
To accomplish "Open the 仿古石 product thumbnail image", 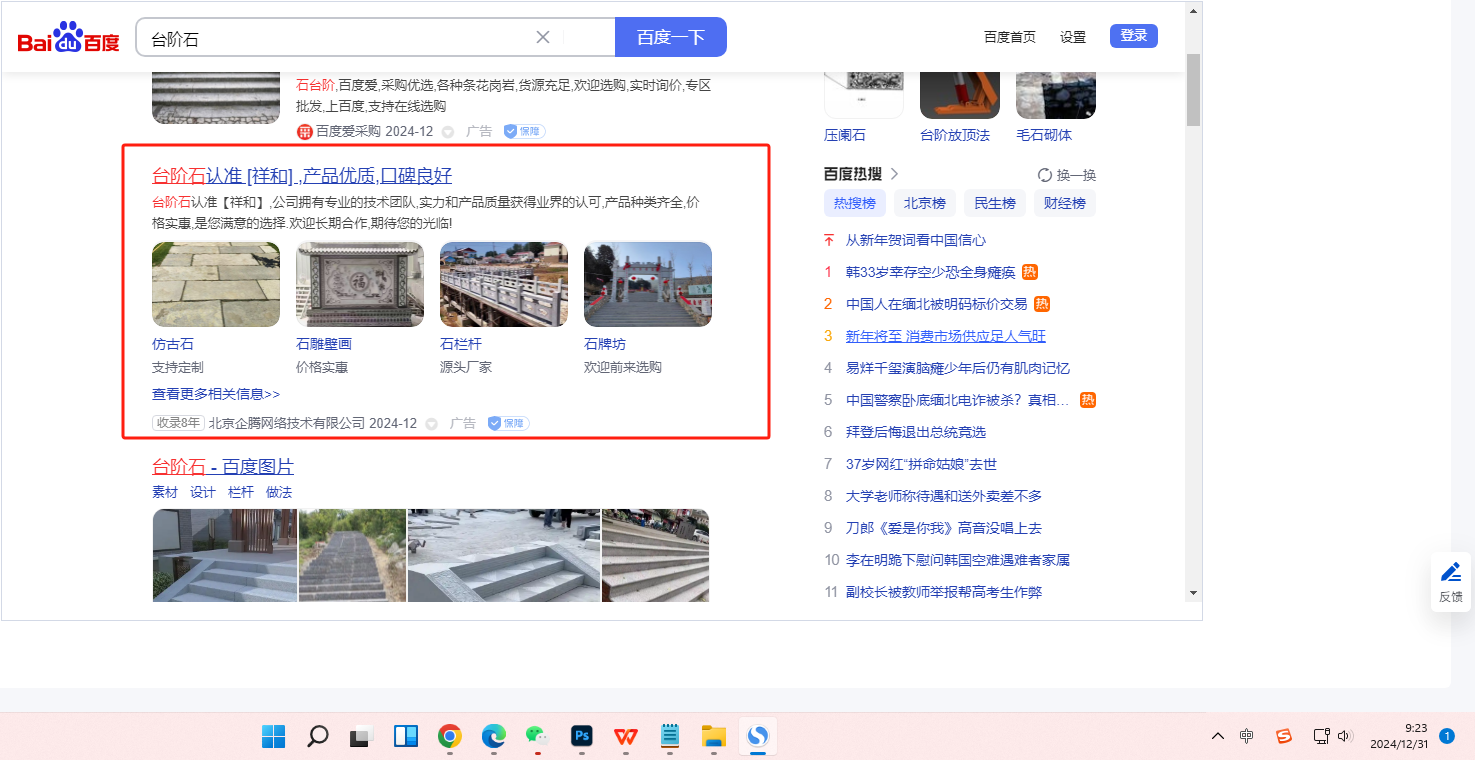I will 216,285.
